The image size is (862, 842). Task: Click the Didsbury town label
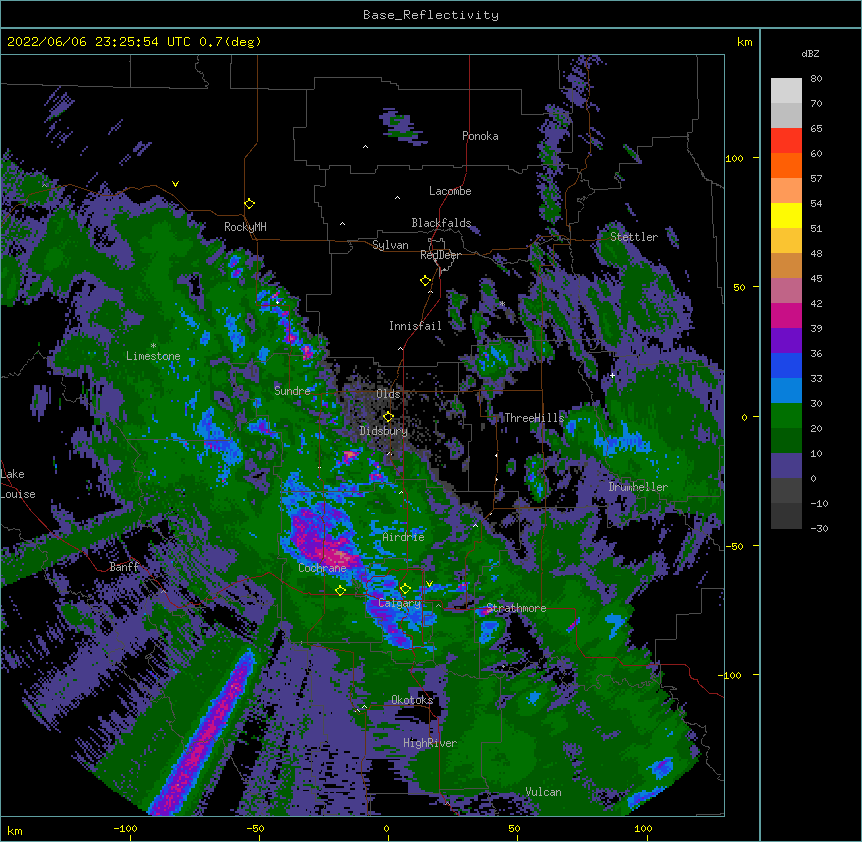383,431
